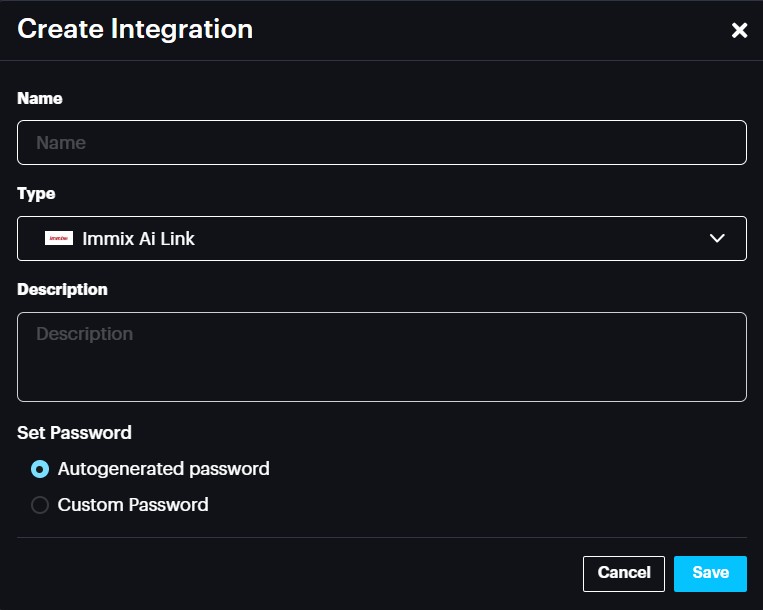Click the Description placeholder text
The height and width of the screenshot is (610, 763).
tap(84, 334)
